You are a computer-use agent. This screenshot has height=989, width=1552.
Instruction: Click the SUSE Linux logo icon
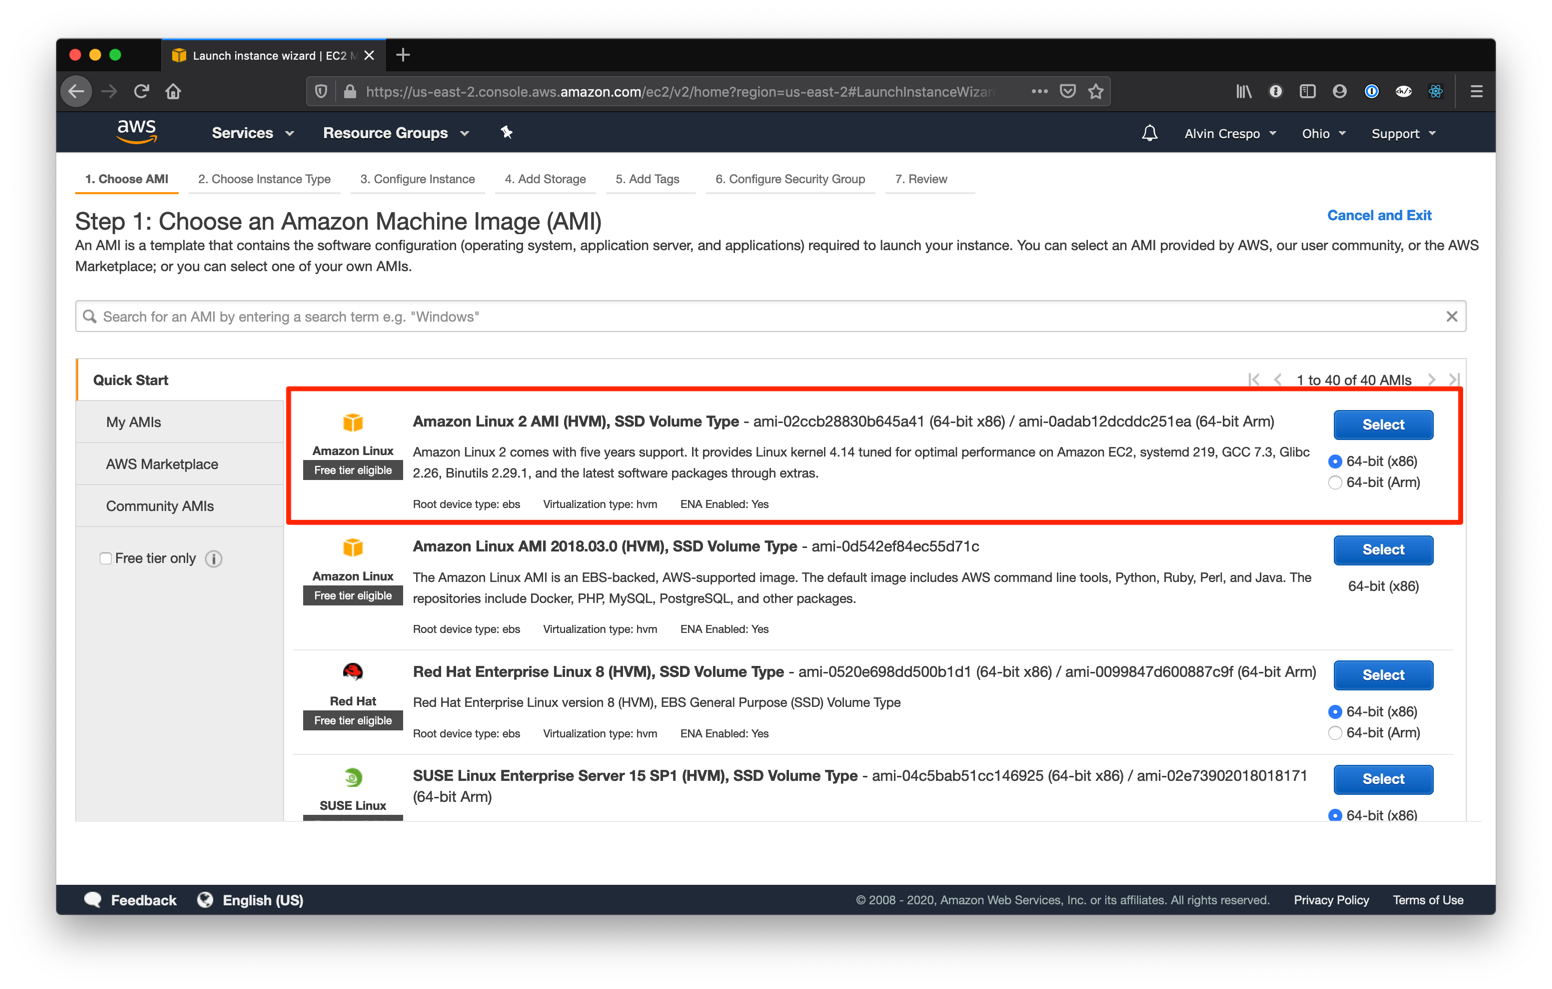click(352, 777)
